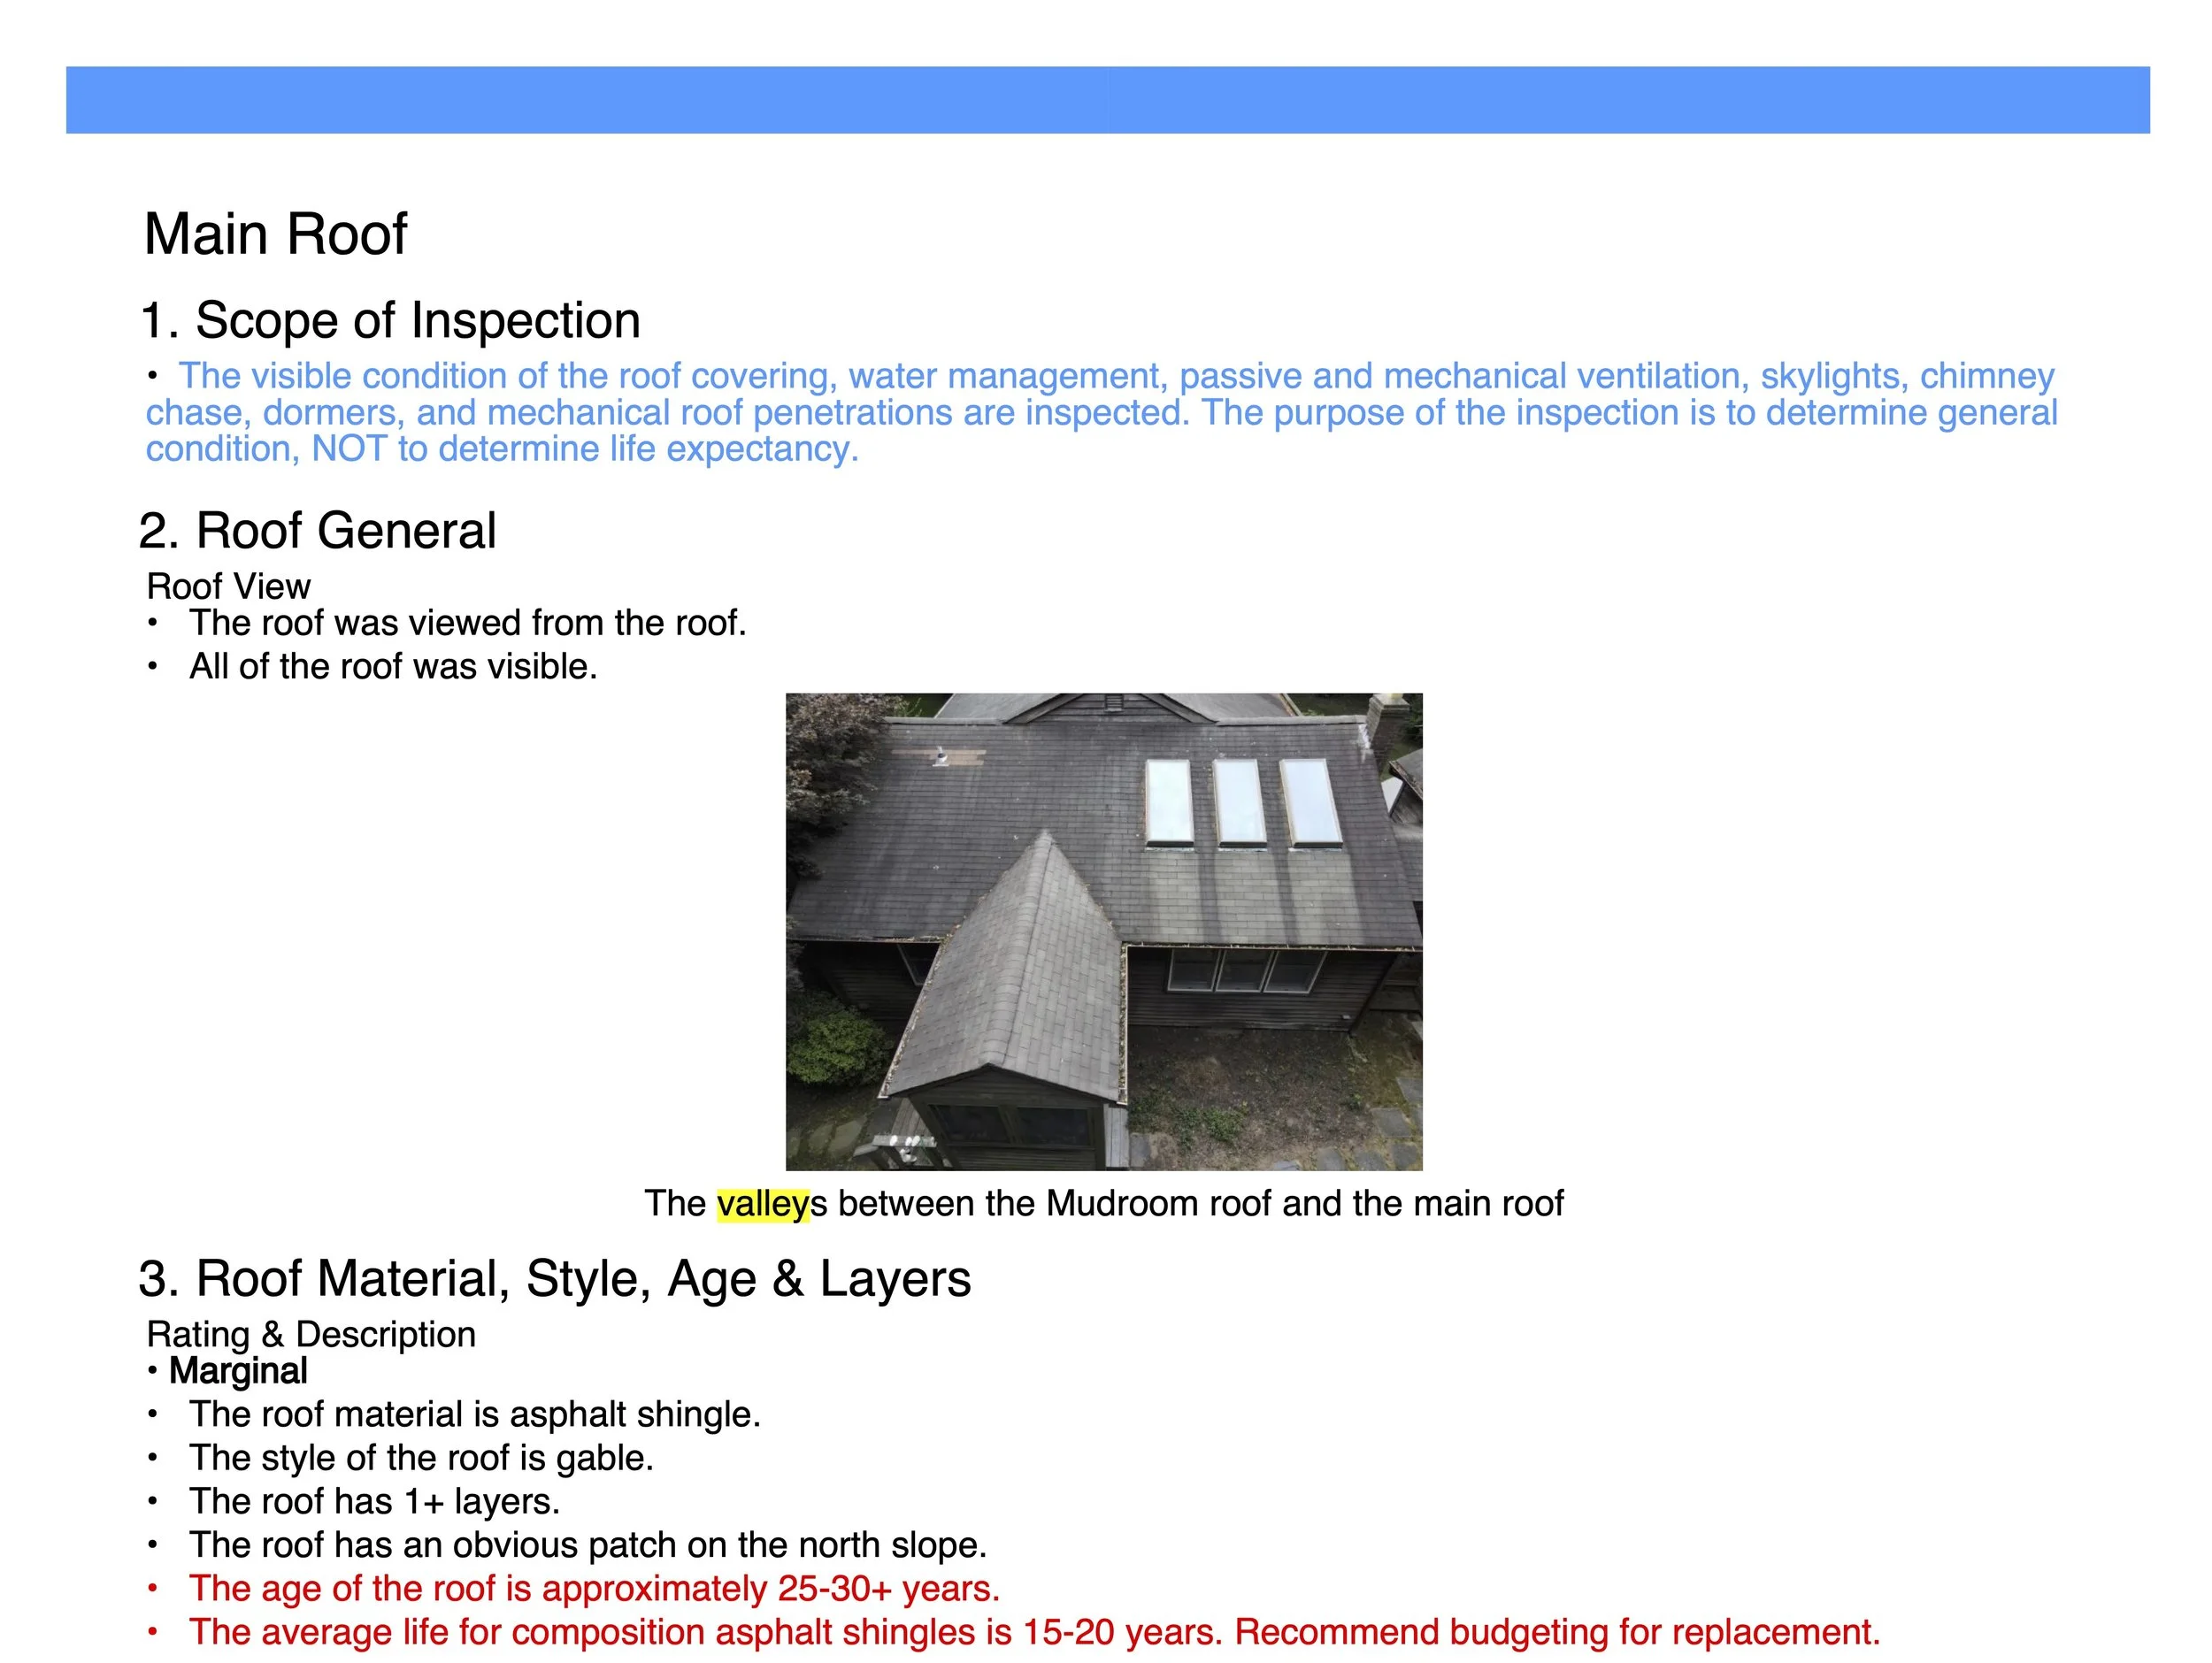
Task: Select the 'All of the roof was visible' bullet
Action: point(393,665)
